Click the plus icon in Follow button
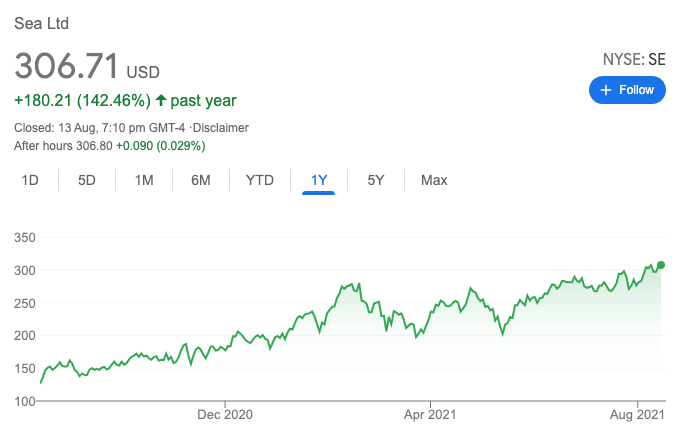679x424 pixels. [603, 90]
